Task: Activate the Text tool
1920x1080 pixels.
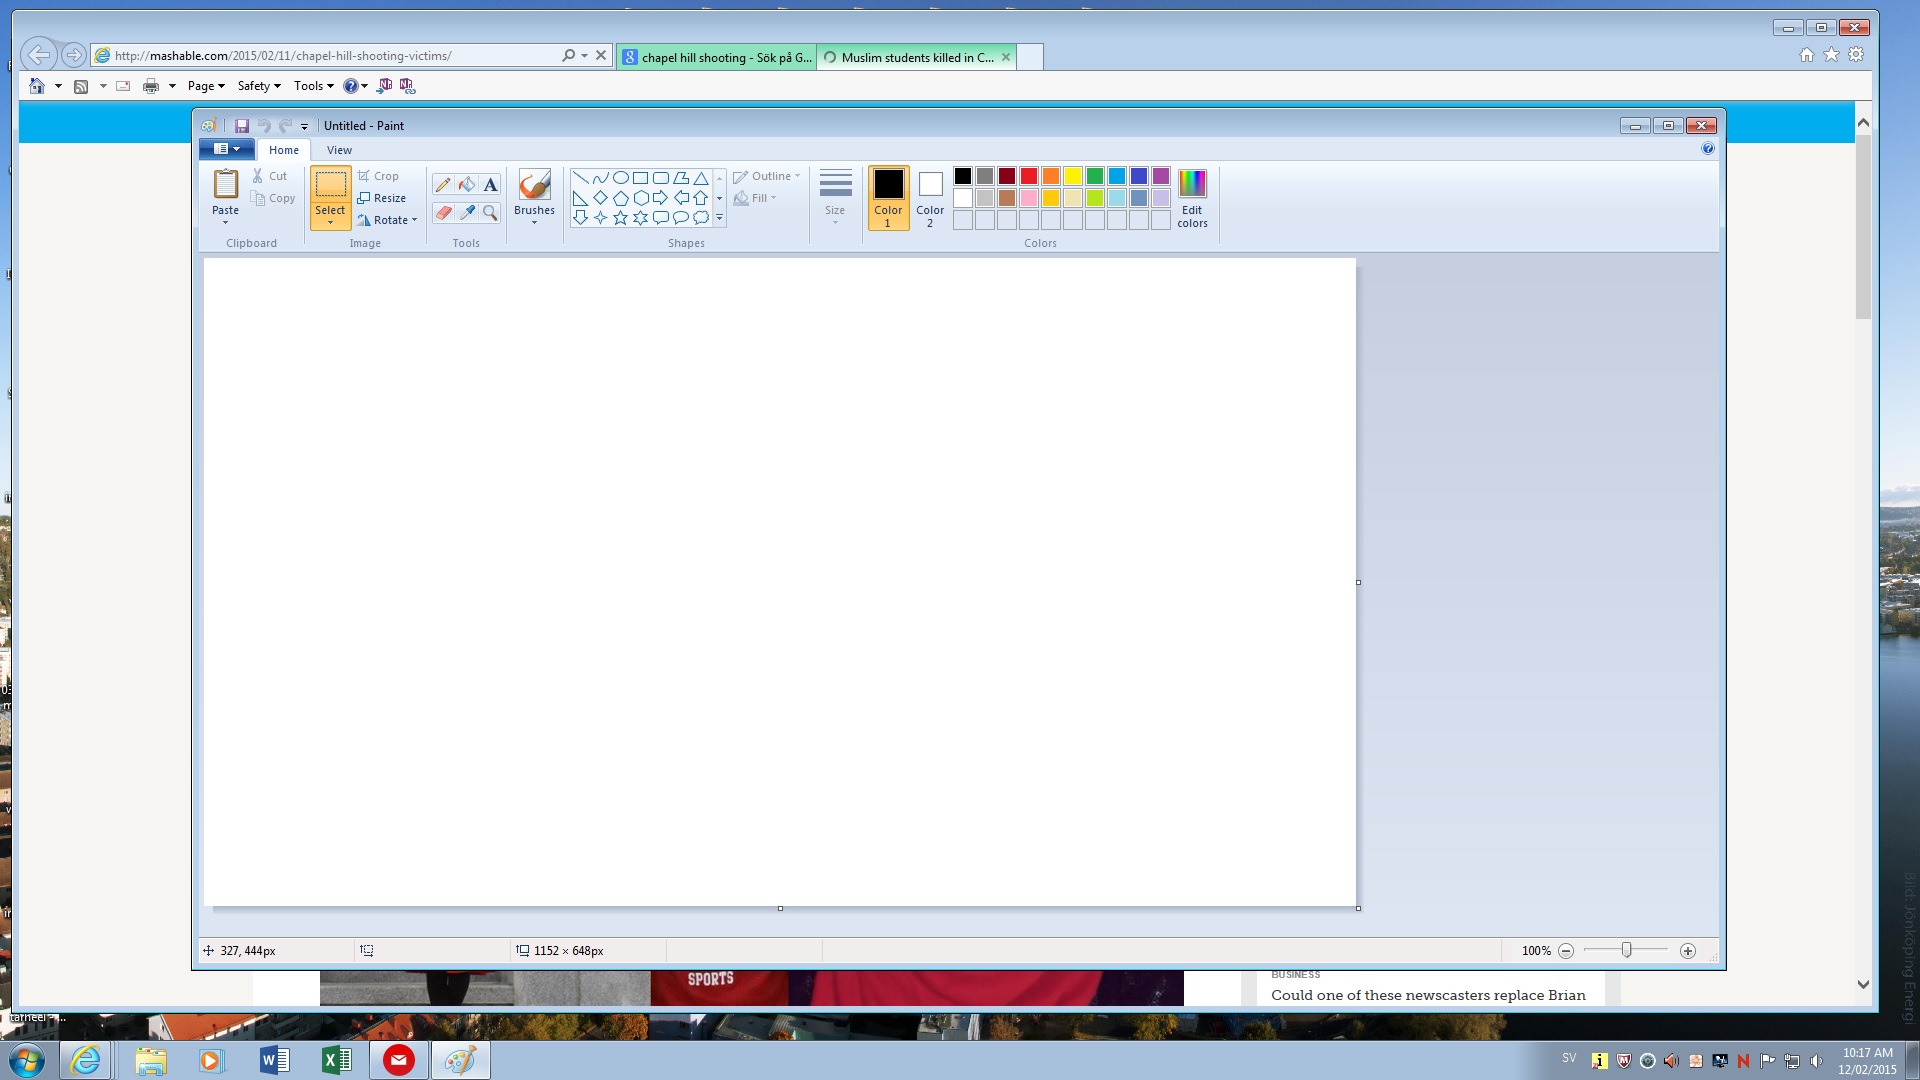Action: 490,184
